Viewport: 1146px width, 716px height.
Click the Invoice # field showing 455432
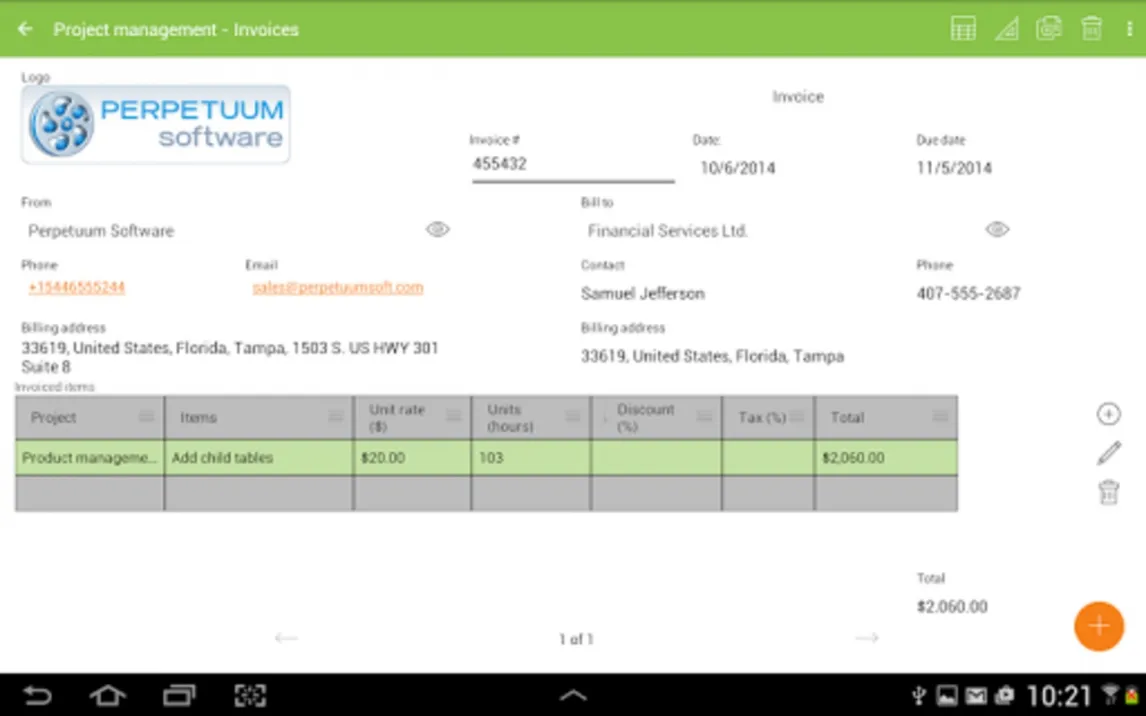pyautogui.click(x=572, y=164)
